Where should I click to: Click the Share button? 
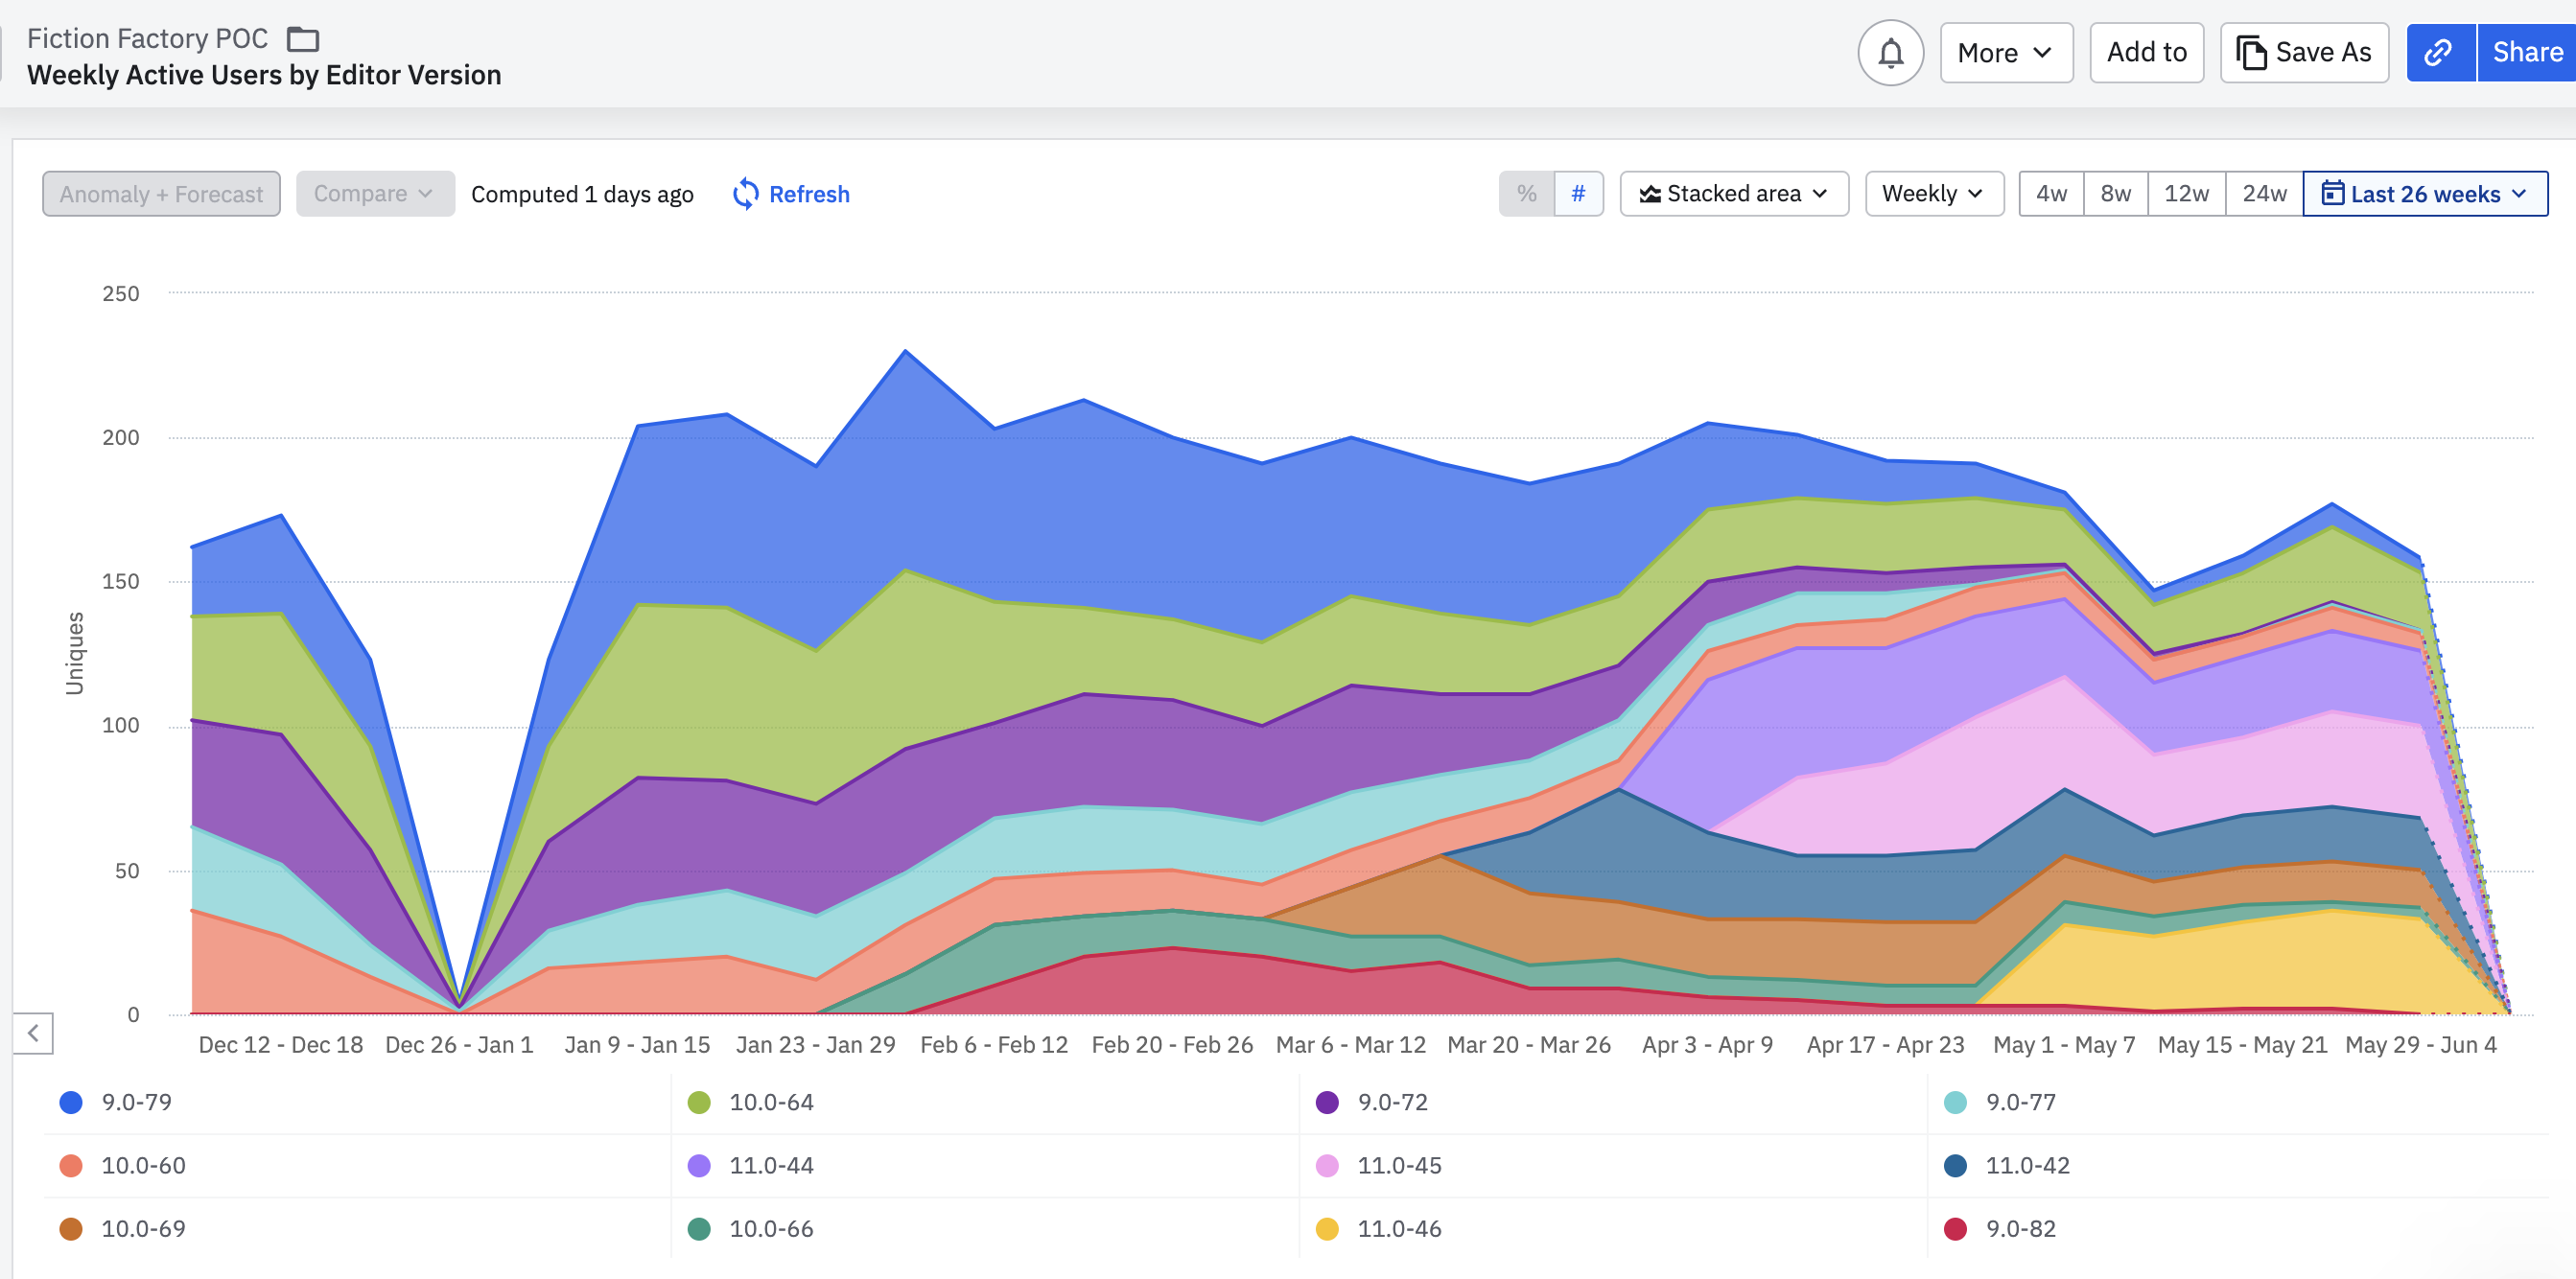pos(2526,52)
